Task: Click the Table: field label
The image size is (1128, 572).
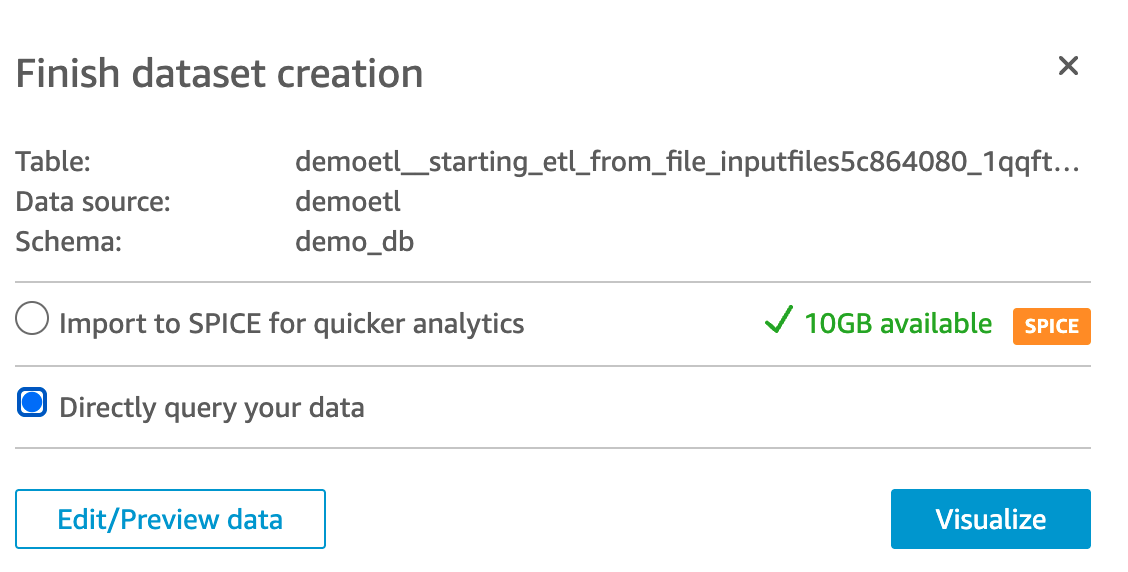Action: point(53,162)
